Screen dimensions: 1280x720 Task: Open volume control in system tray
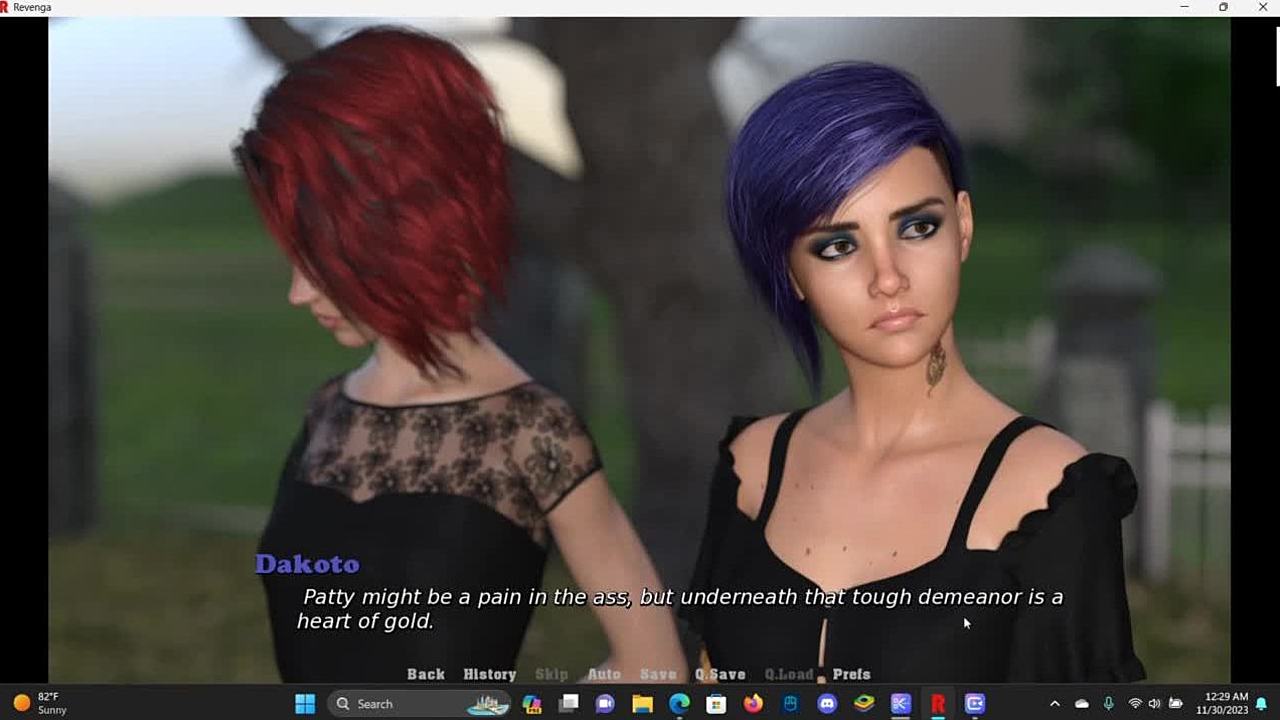[1154, 704]
